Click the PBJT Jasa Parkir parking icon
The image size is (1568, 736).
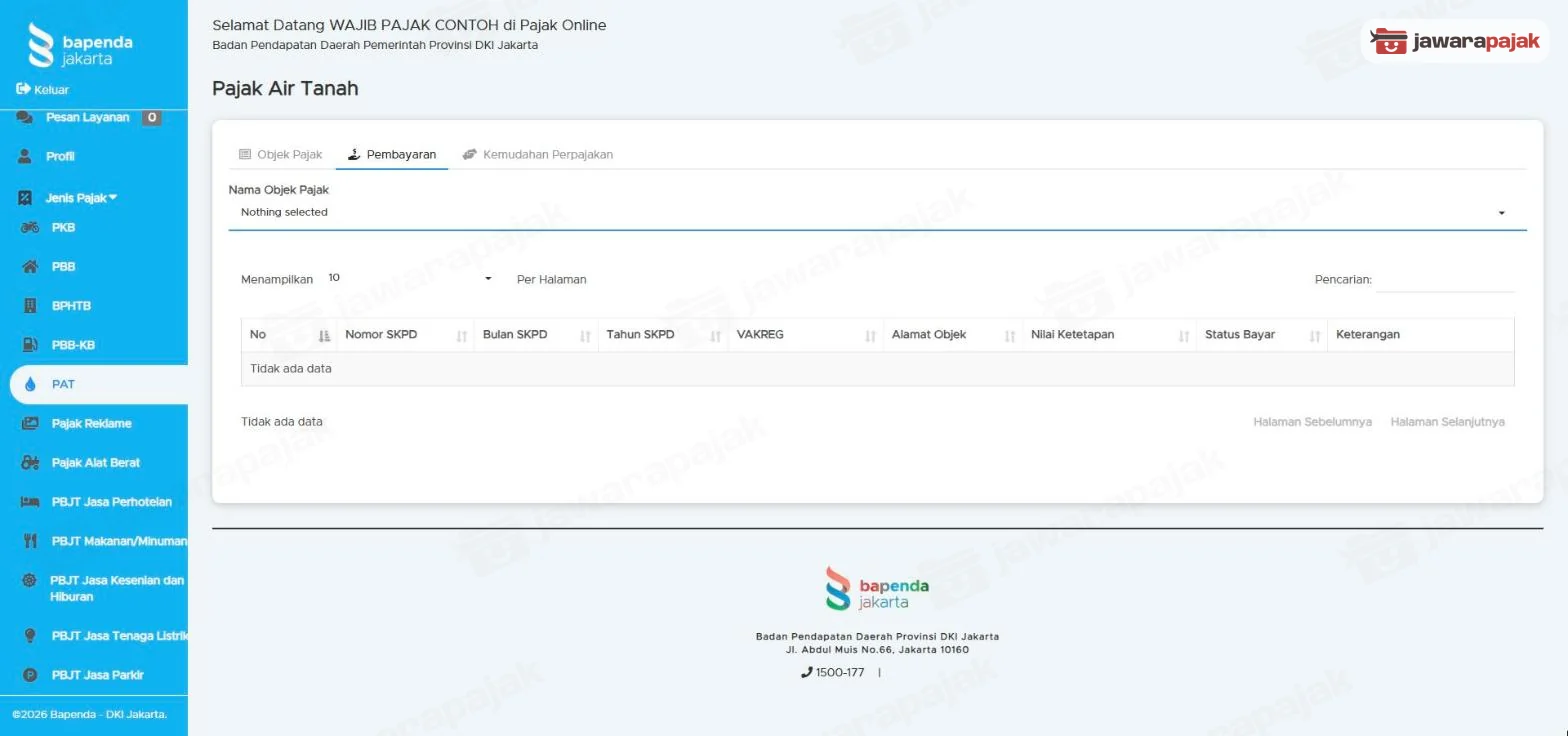30,675
